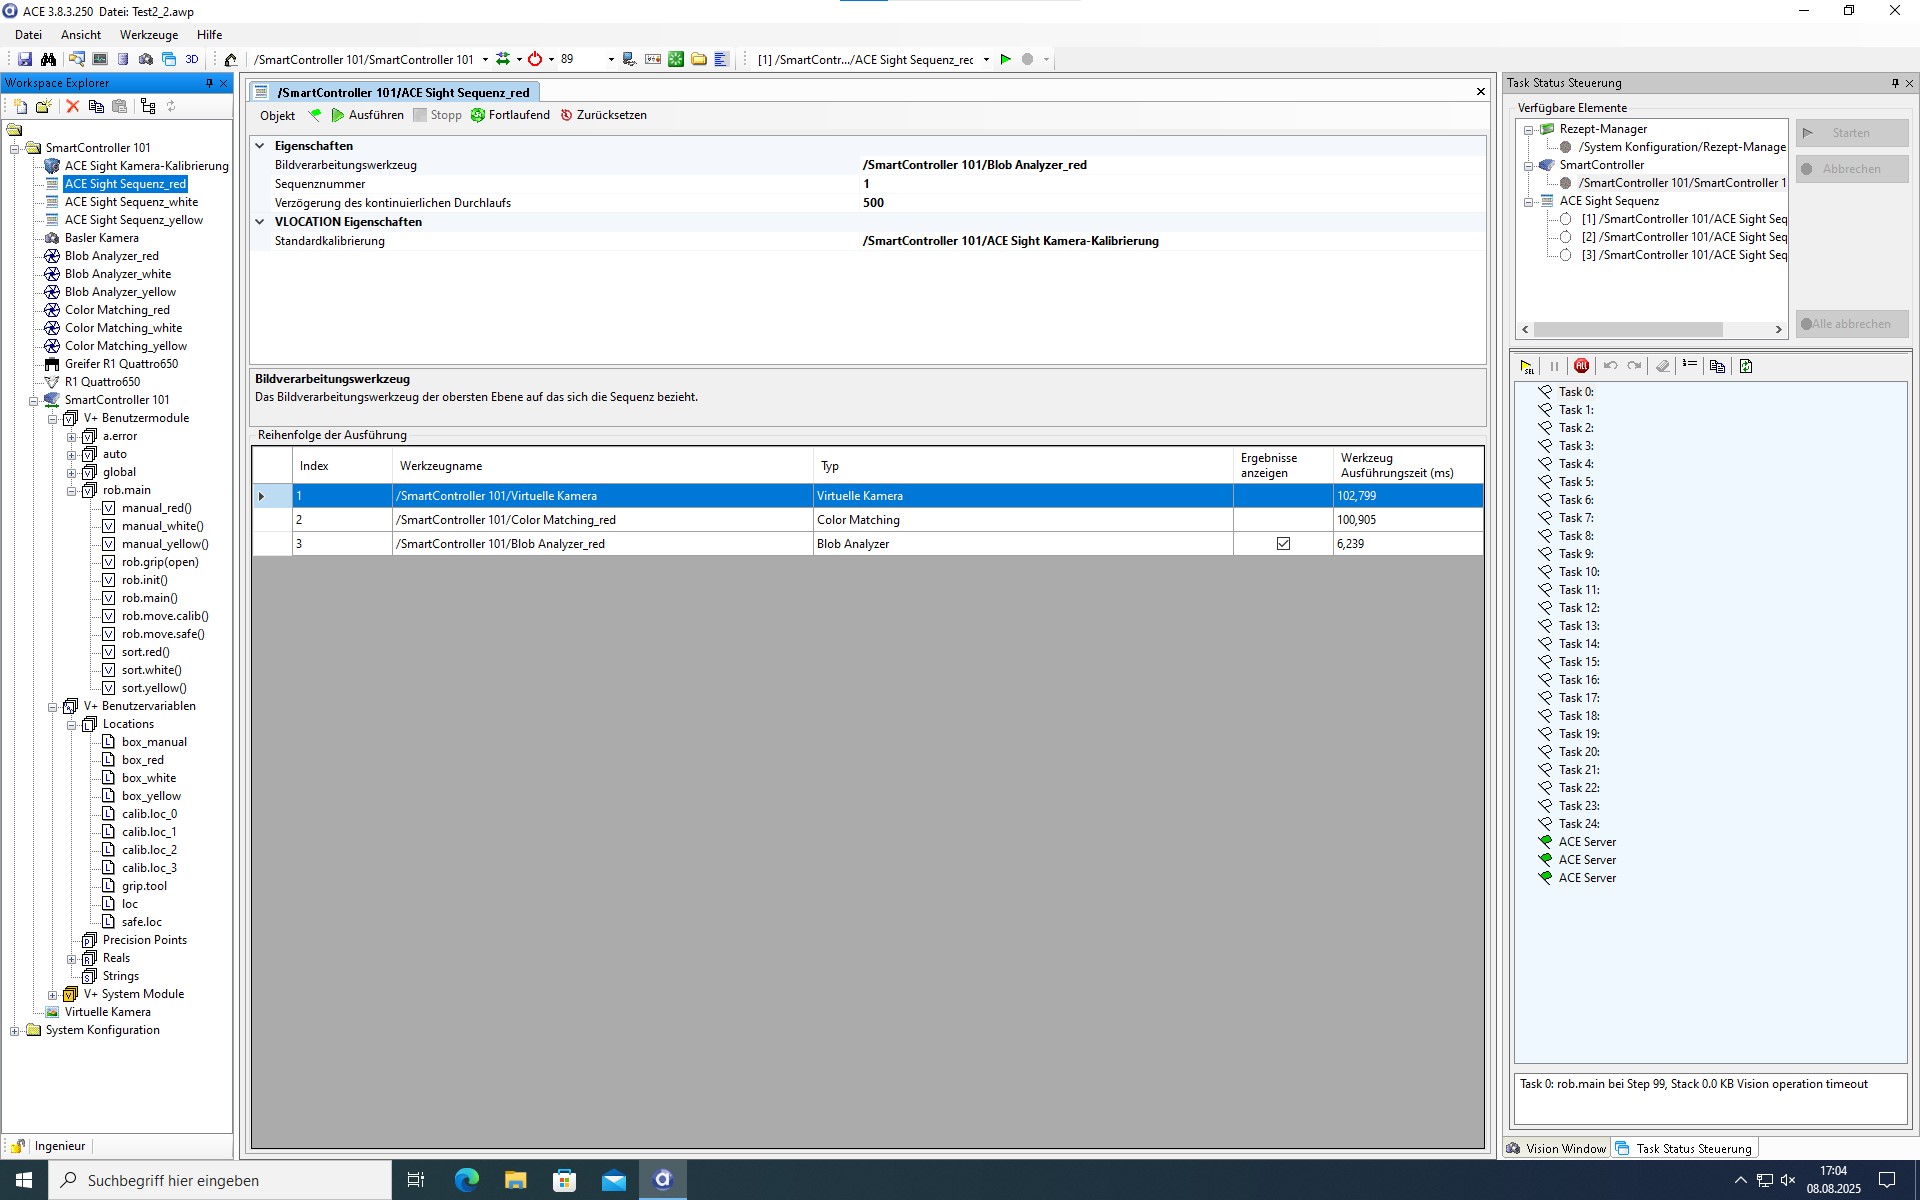Open the Werkzeuge menu
Viewport: 1920px width, 1200px height.
pyautogui.click(x=148, y=35)
